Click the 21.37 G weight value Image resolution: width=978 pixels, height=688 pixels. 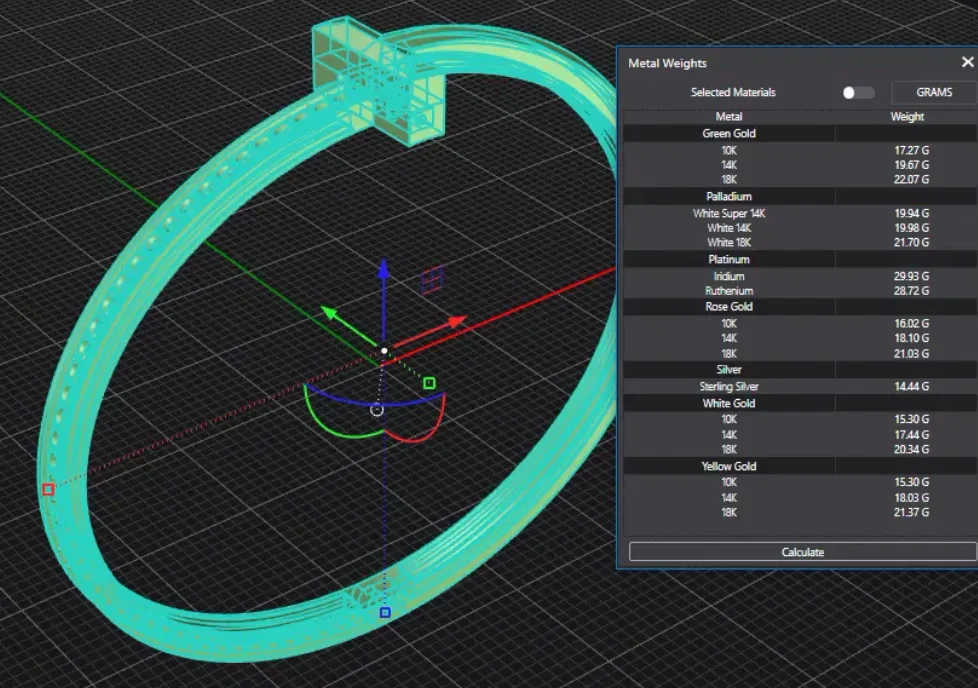point(911,513)
